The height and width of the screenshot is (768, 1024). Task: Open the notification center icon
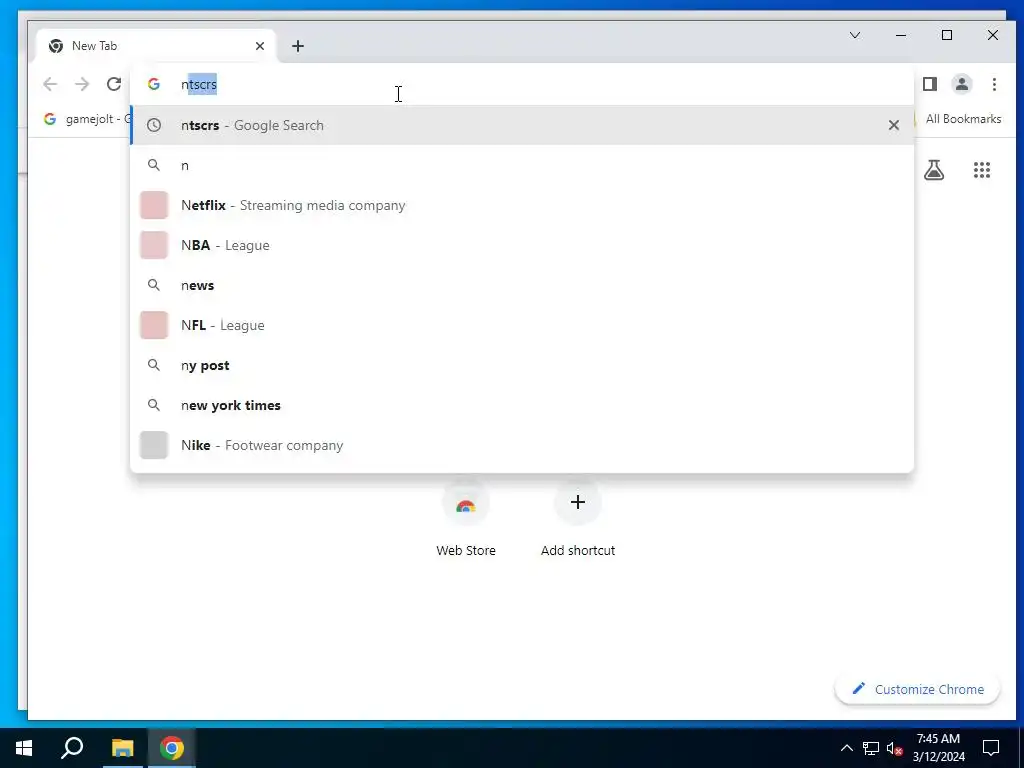pyautogui.click(x=991, y=748)
